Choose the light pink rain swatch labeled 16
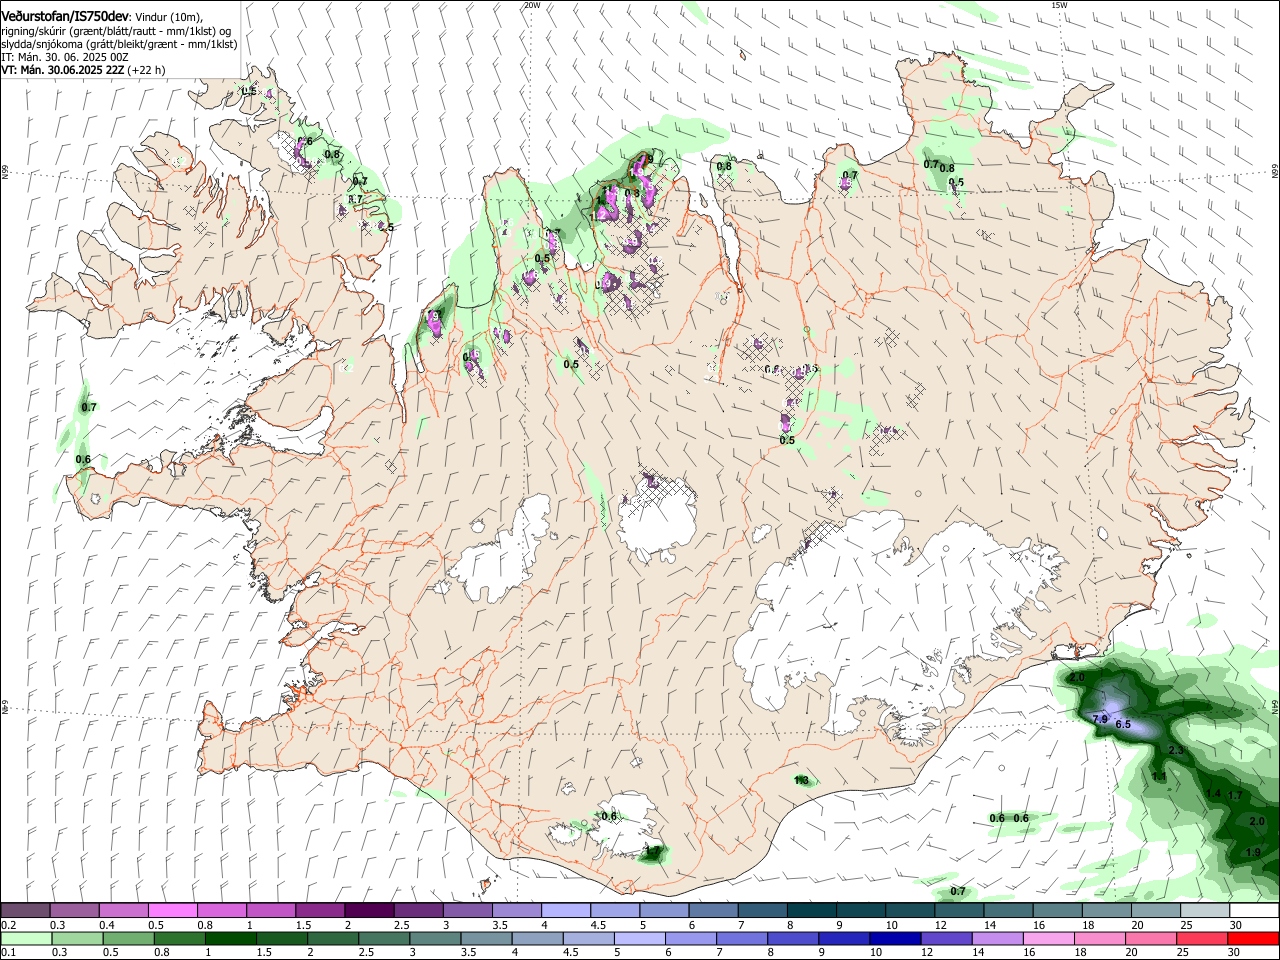The height and width of the screenshot is (960, 1280). (1049, 938)
